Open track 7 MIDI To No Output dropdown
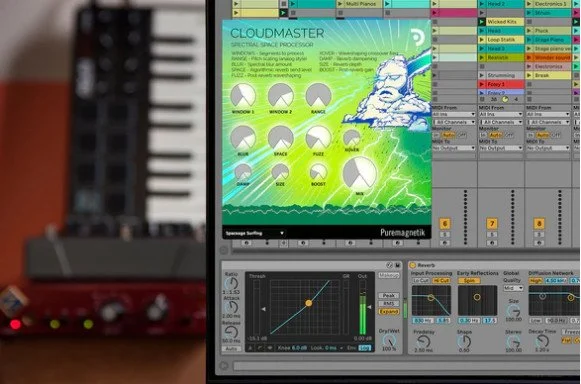 click(501, 148)
